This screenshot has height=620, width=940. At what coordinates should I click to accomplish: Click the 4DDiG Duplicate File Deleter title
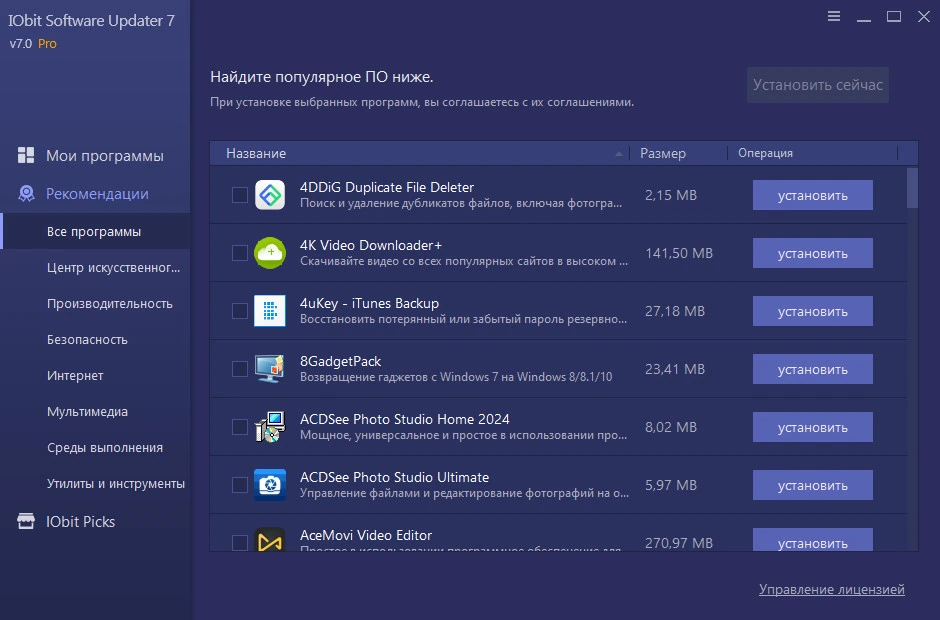(x=387, y=187)
